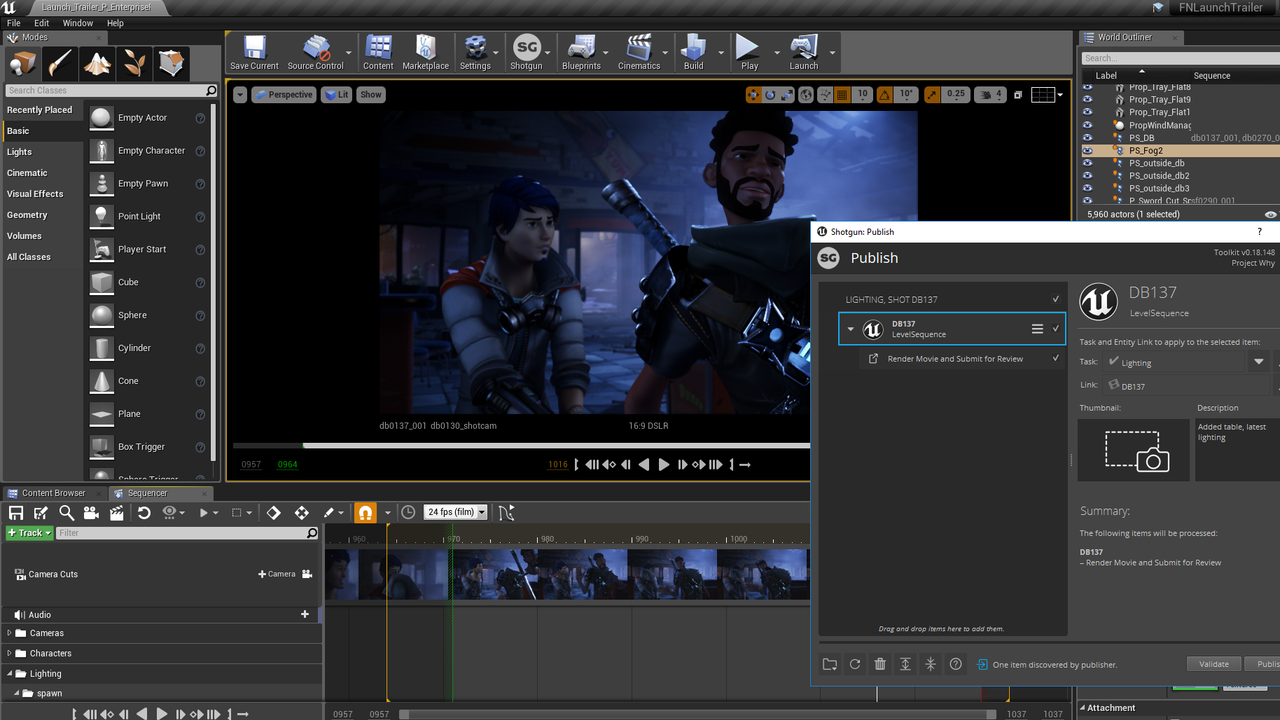Viewport: 1280px width, 720px height.
Task: Click the Show viewport button
Action: [371, 94]
